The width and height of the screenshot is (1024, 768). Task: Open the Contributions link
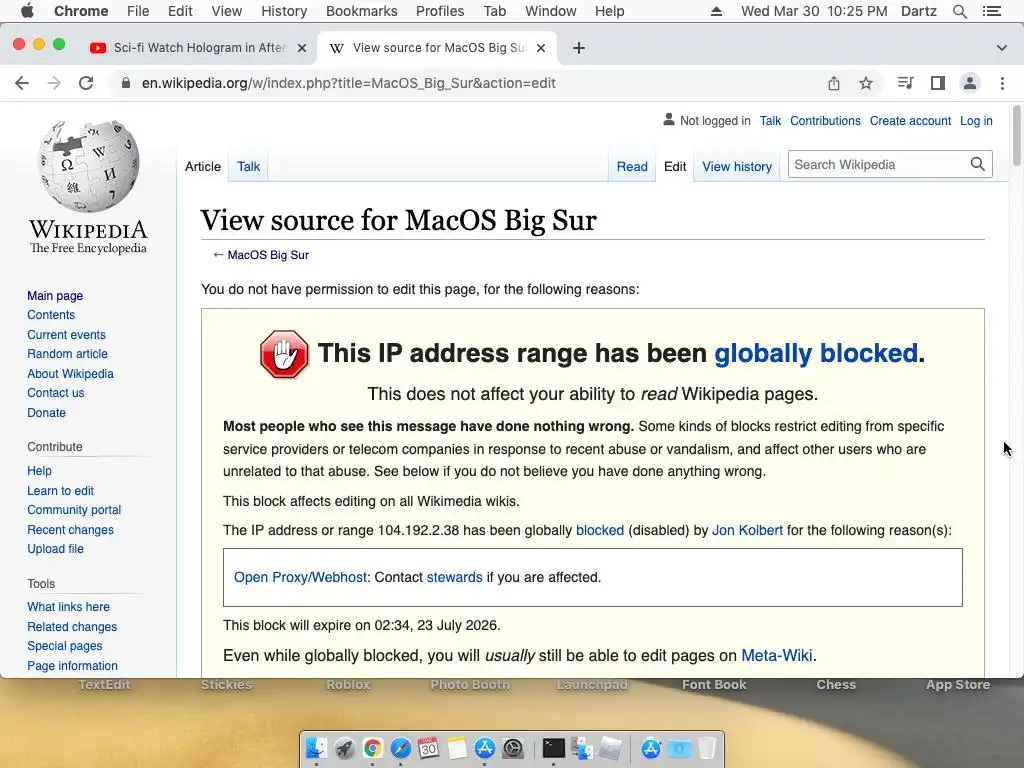pos(825,121)
